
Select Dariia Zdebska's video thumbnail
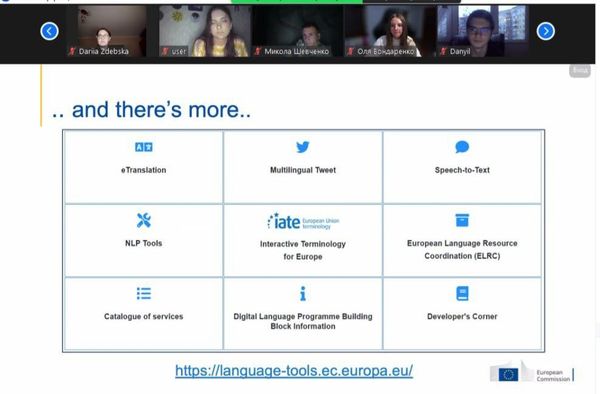(x=106, y=31)
